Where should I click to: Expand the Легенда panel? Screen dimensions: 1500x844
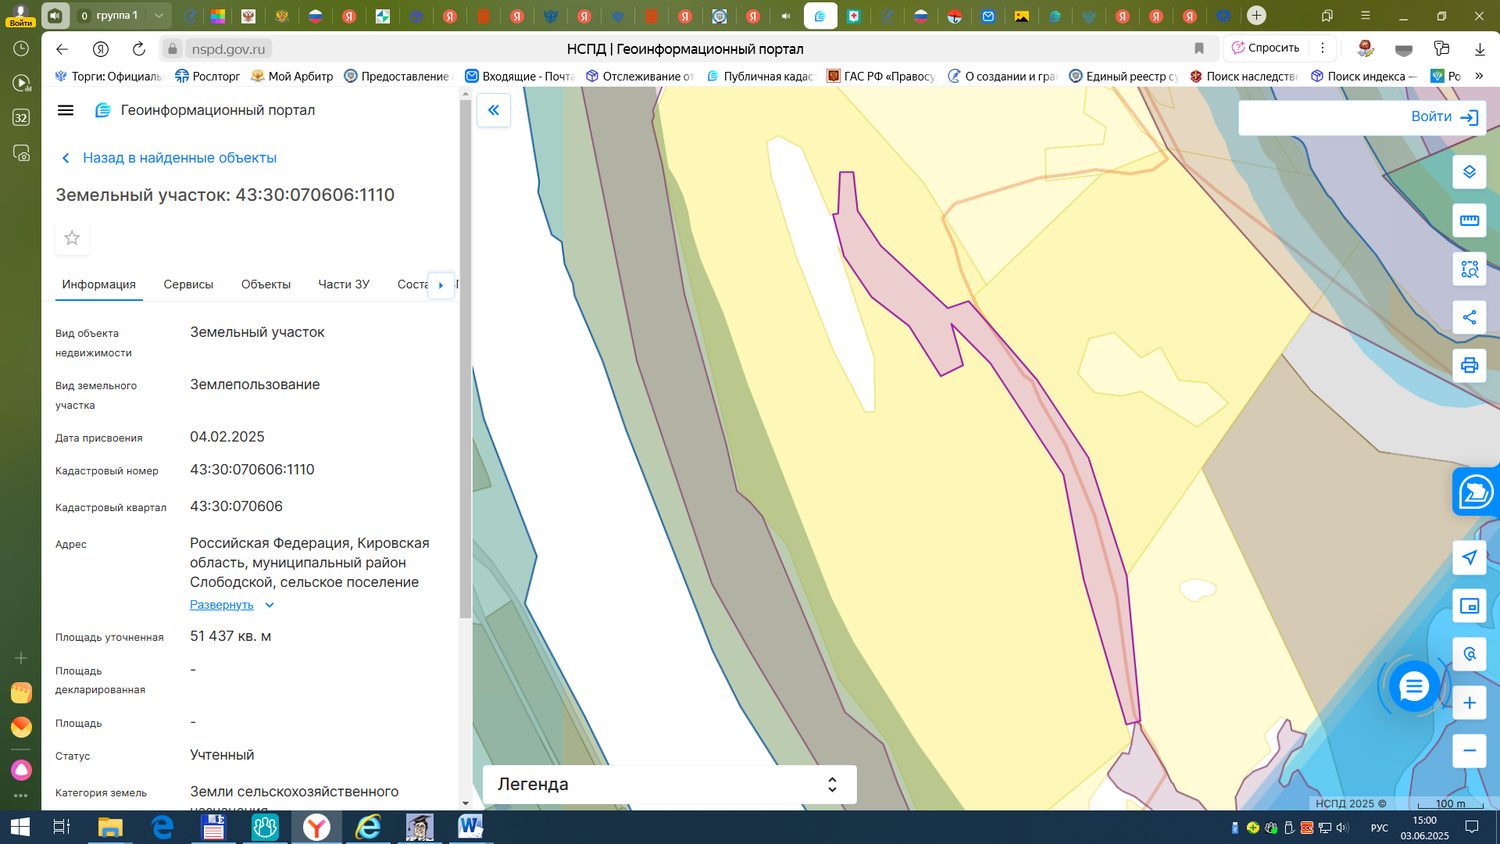click(x=669, y=785)
